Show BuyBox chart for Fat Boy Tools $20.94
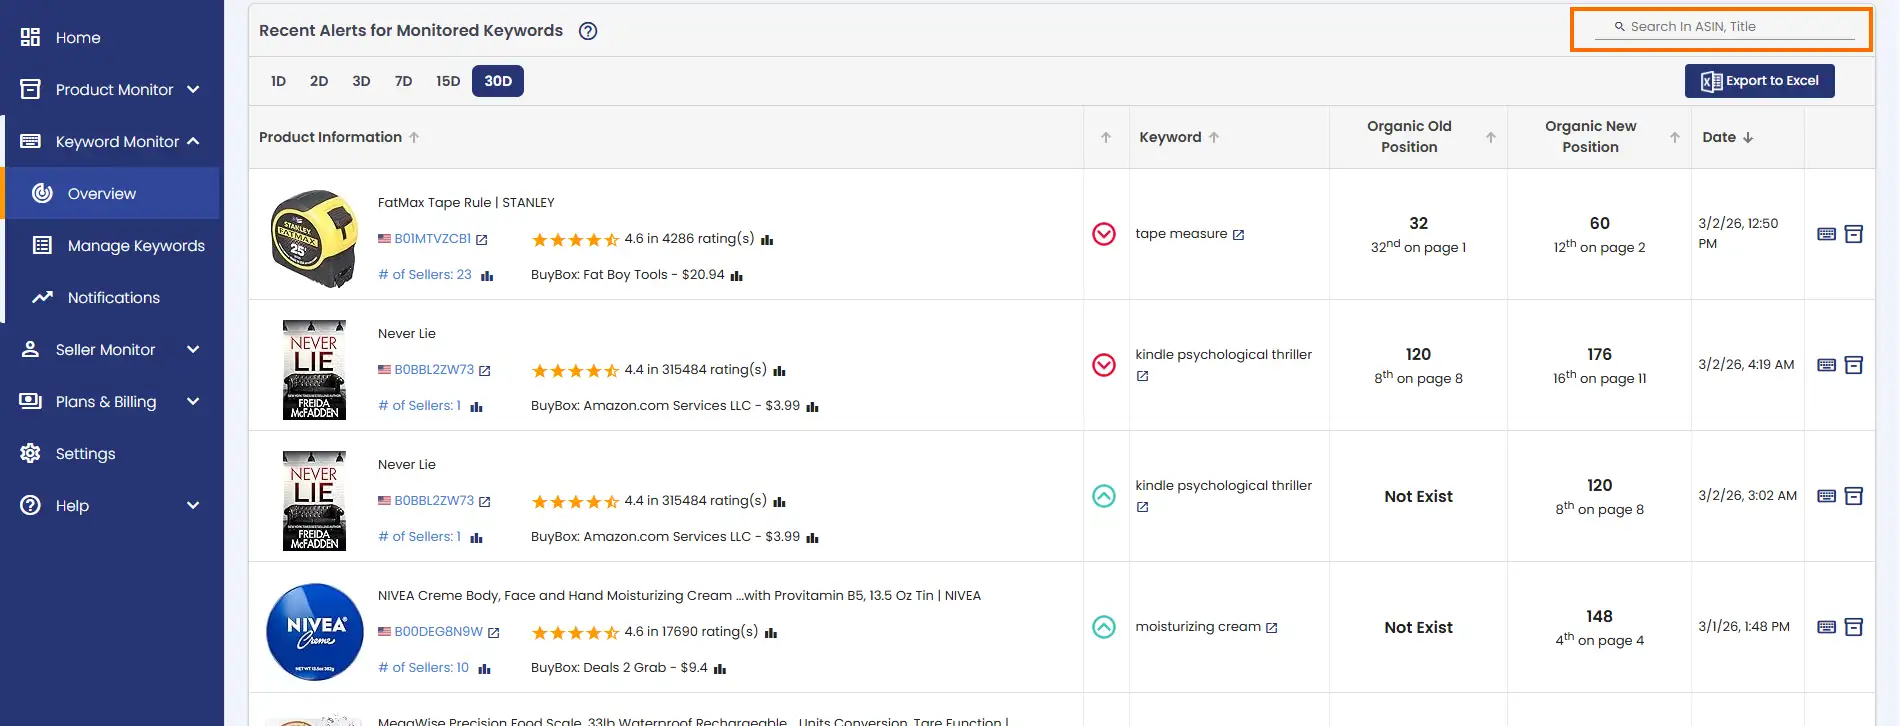This screenshot has height=726, width=1900. point(736,276)
